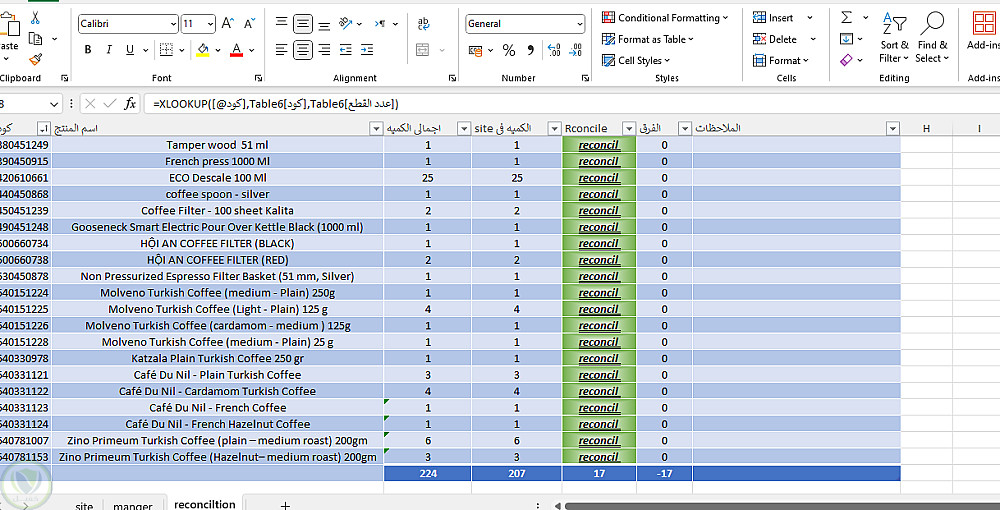Screen dimensions: 1000x510
Task: Open the Format as Table menu
Action: click(x=648, y=39)
